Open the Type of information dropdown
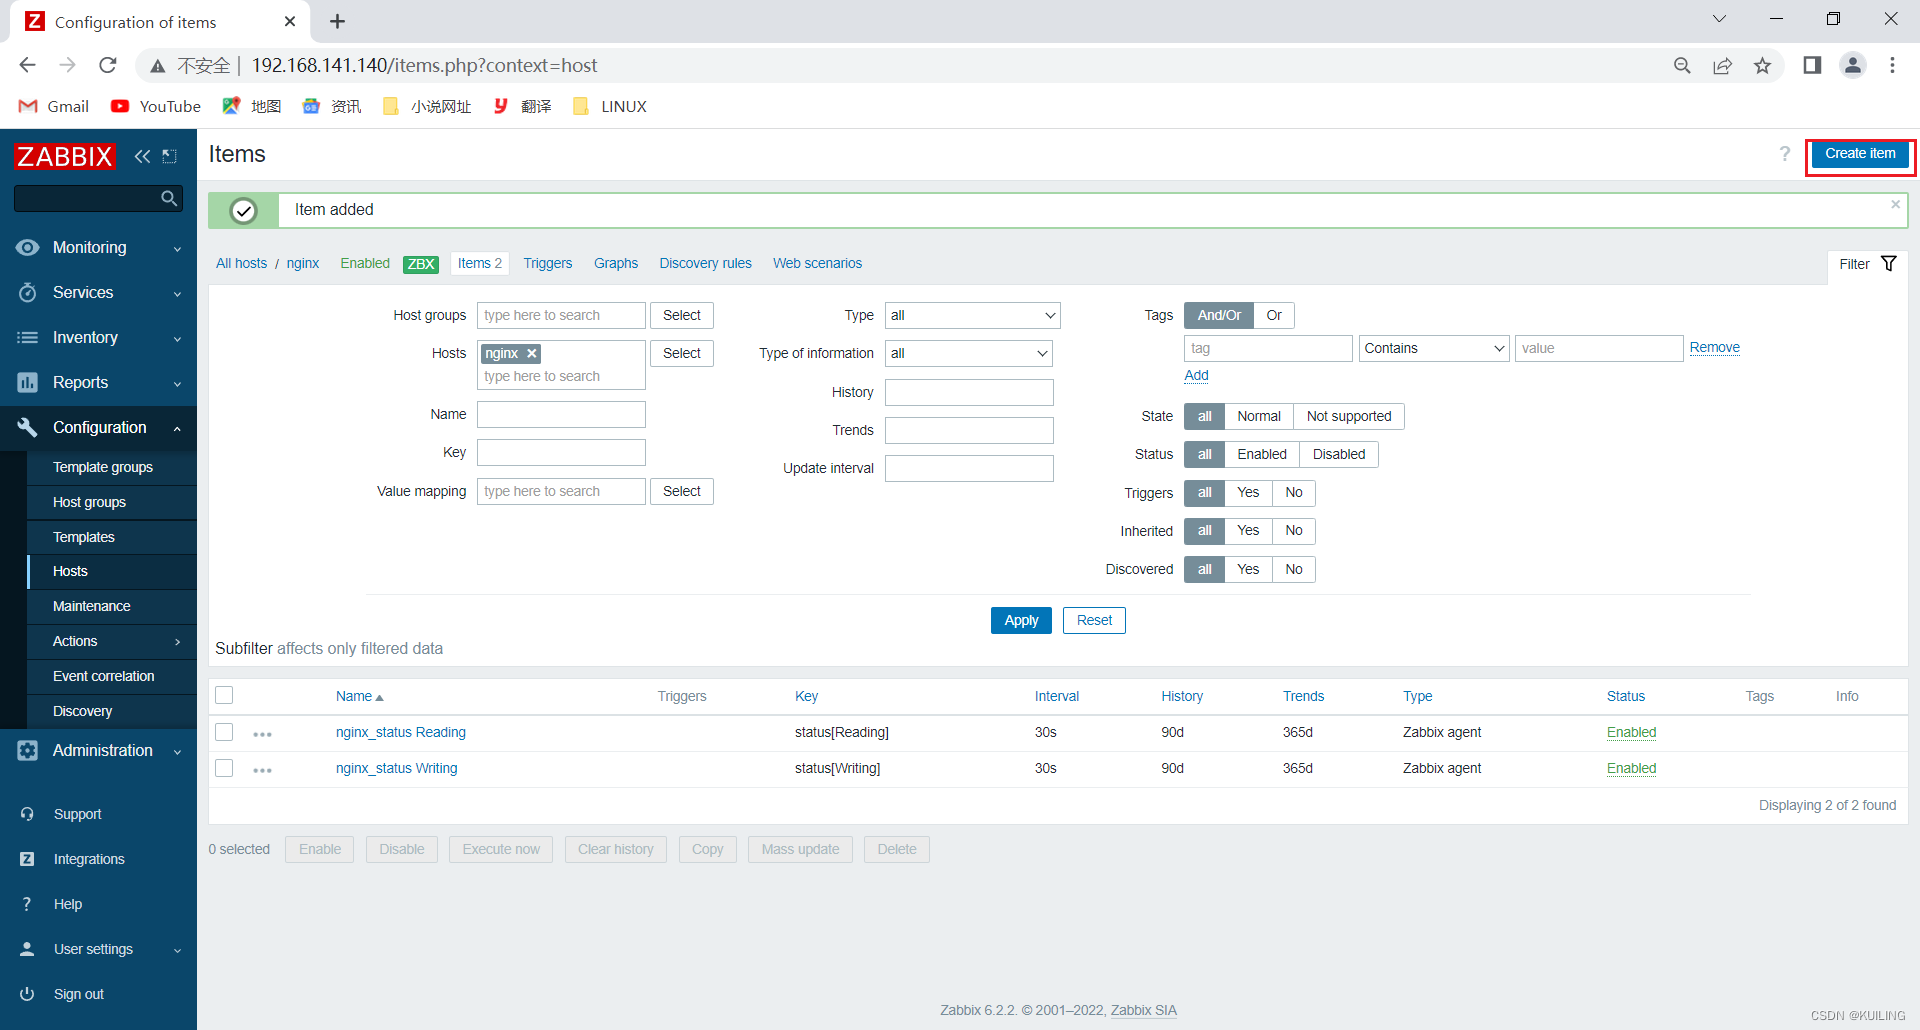The height and width of the screenshot is (1030, 1920). (969, 353)
